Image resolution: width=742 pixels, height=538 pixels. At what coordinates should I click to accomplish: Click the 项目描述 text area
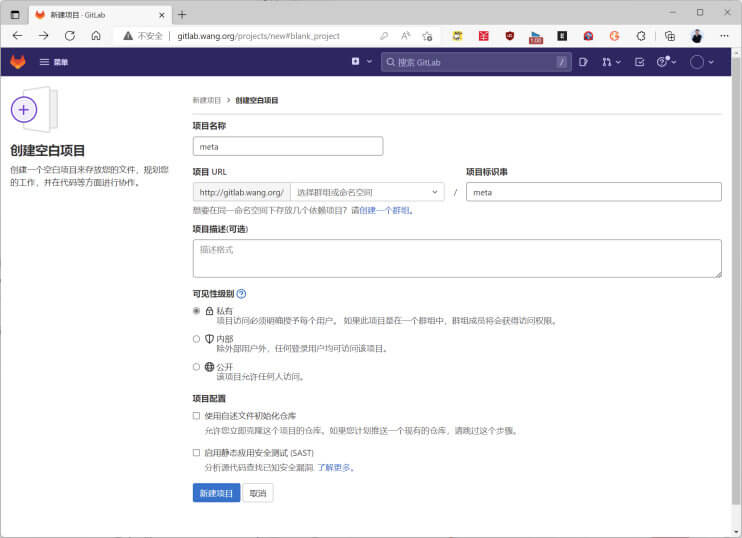click(457, 258)
